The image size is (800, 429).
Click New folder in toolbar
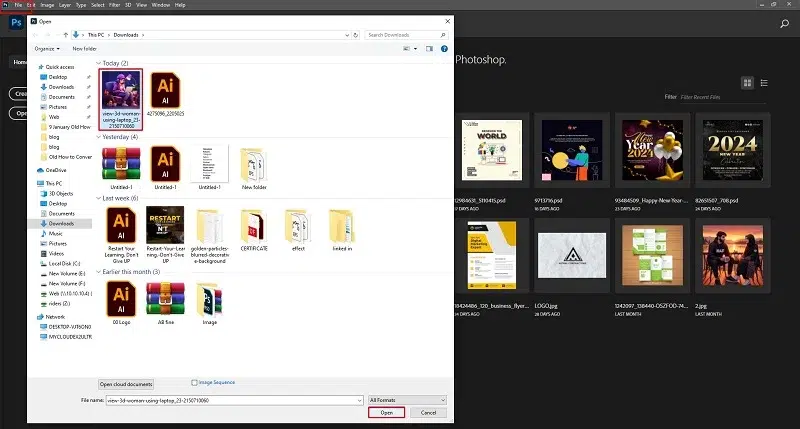click(84, 48)
